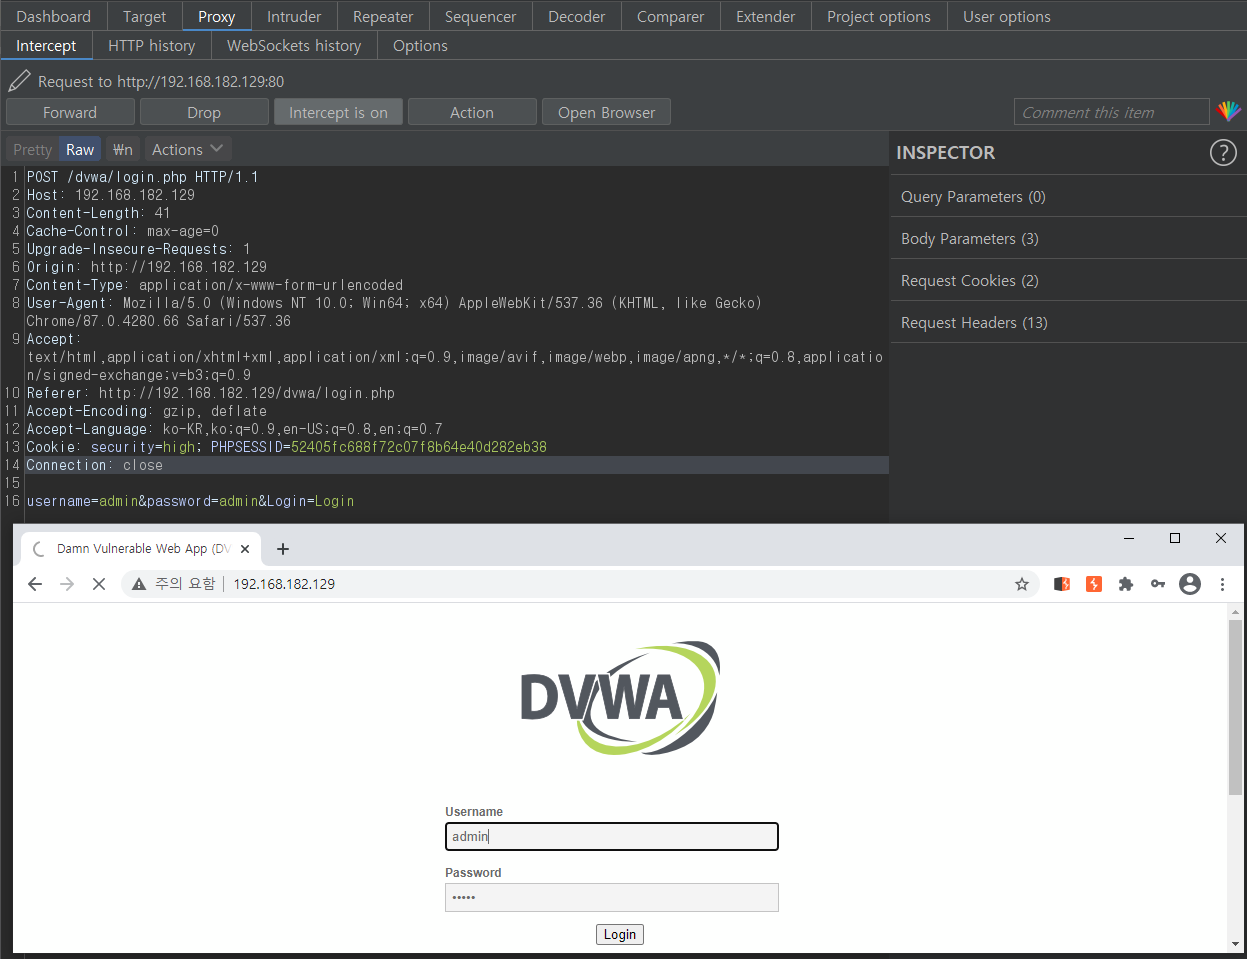Close the Damn Vulnerable Web App tab
The height and width of the screenshot is (959, 1247).
(245, 549)
